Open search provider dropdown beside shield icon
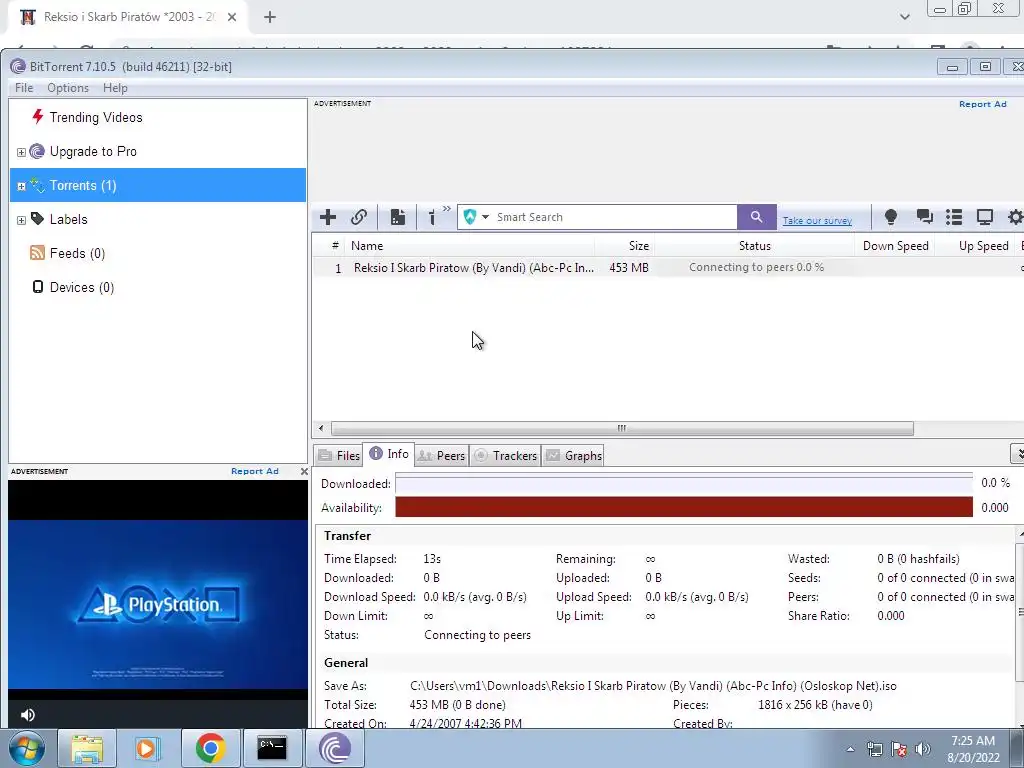This screenshot has width=1024, height=768. click(485, 217)
